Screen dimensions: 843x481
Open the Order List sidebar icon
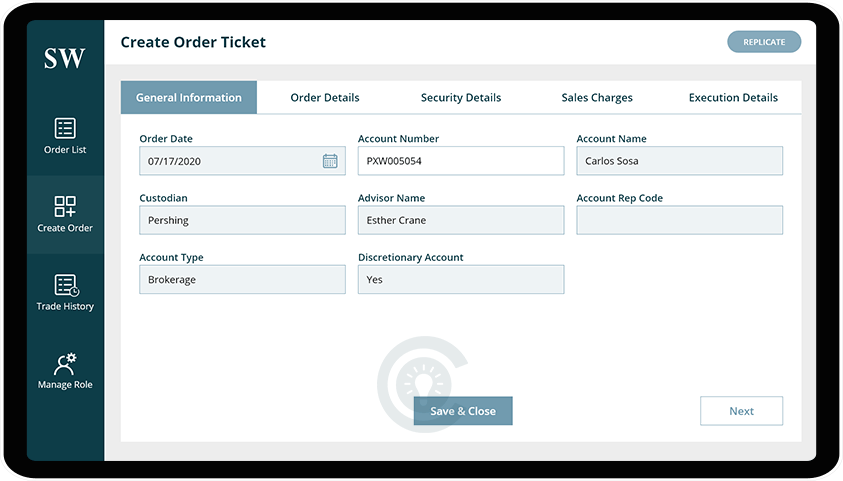pos(65,128)
